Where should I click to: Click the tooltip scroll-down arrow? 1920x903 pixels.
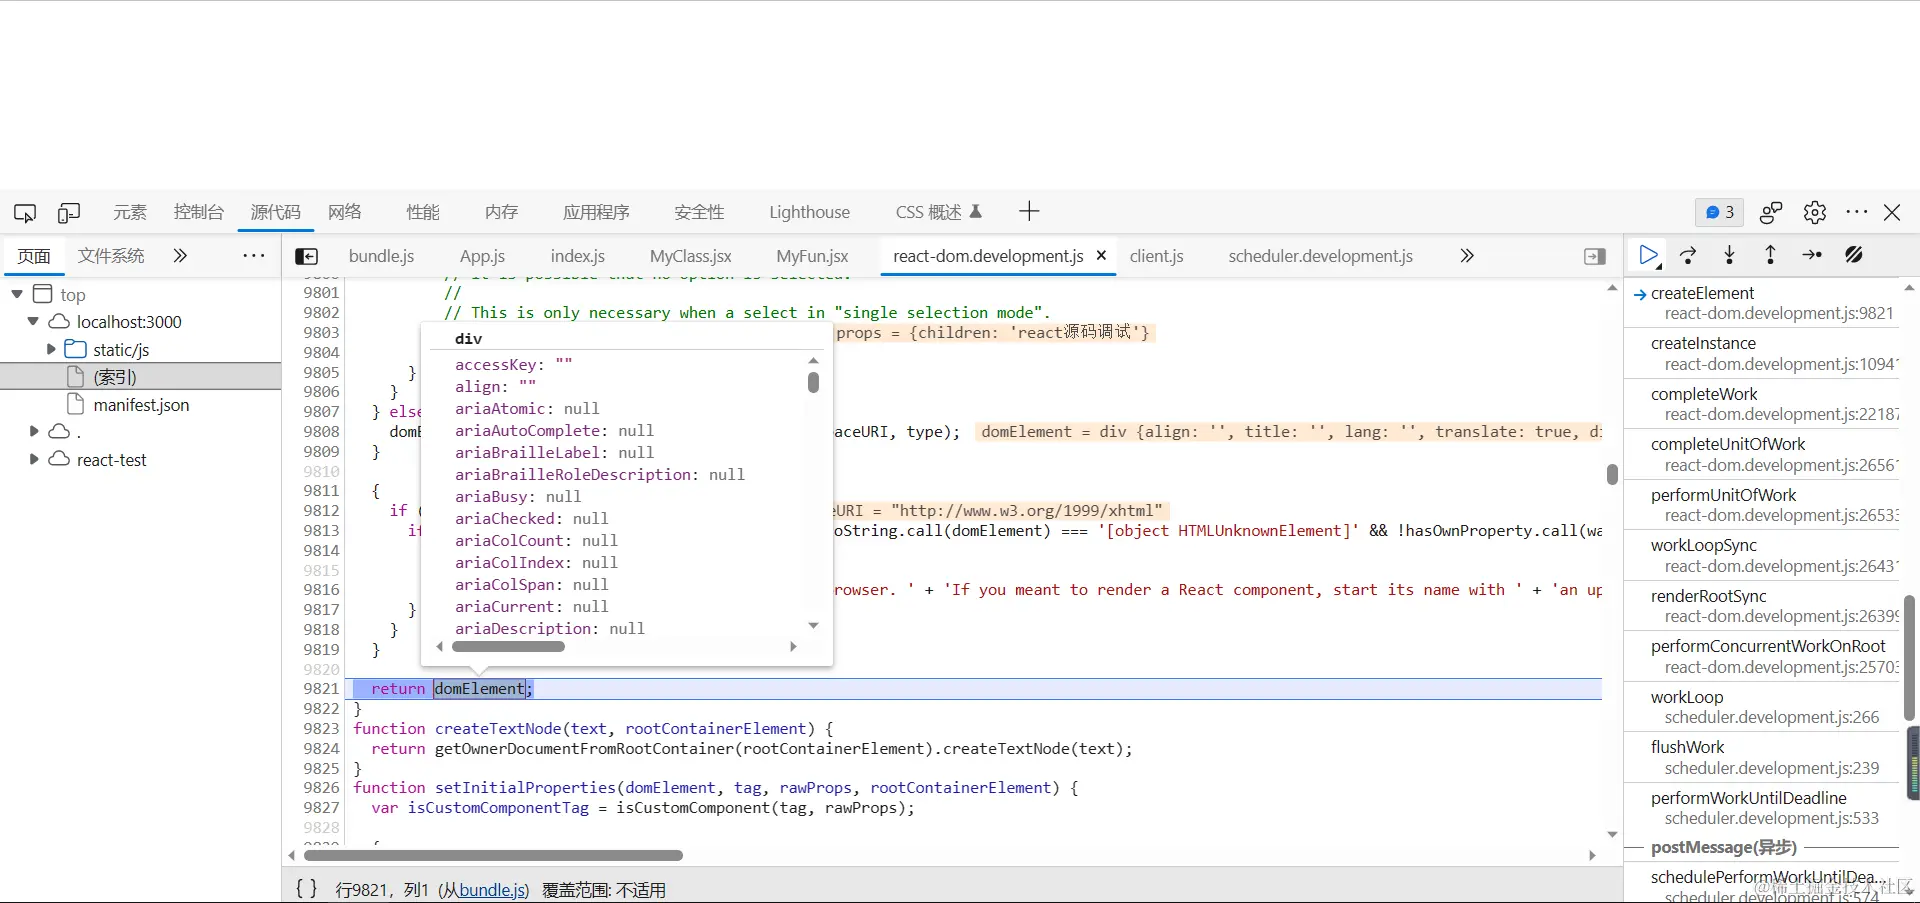(813, 626)
